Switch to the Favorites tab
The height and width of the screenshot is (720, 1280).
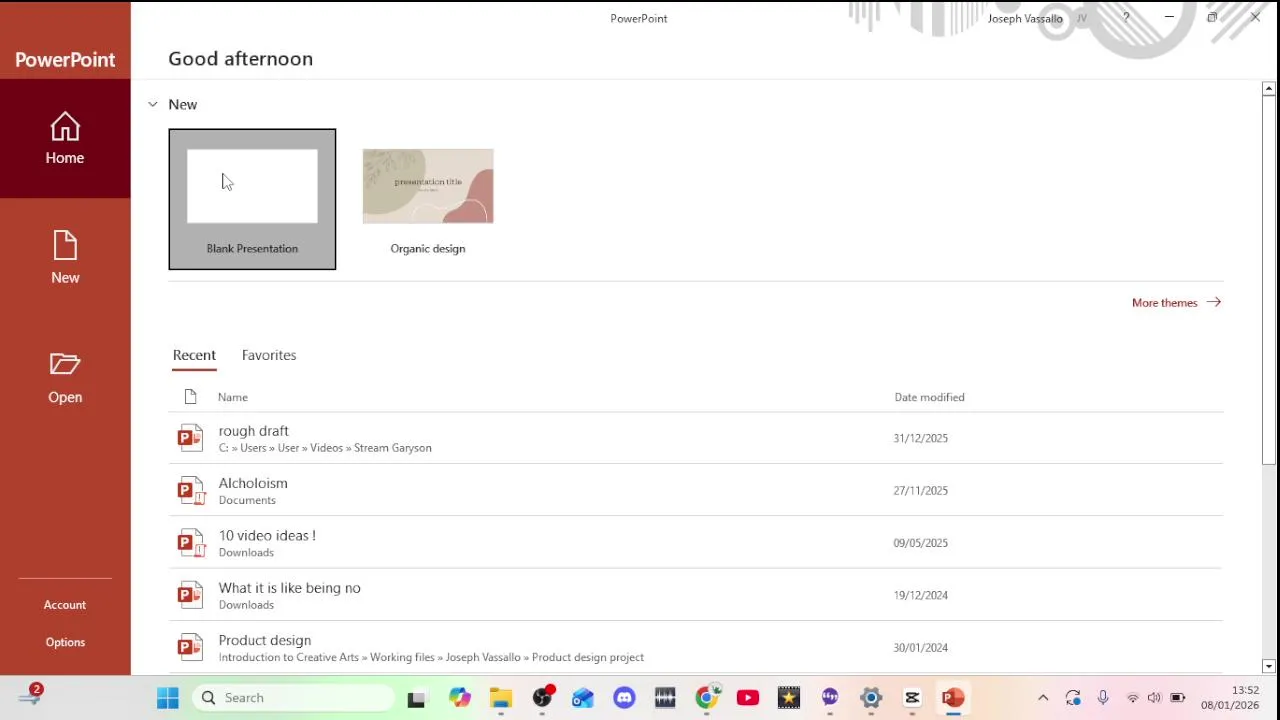click(269, 355)
